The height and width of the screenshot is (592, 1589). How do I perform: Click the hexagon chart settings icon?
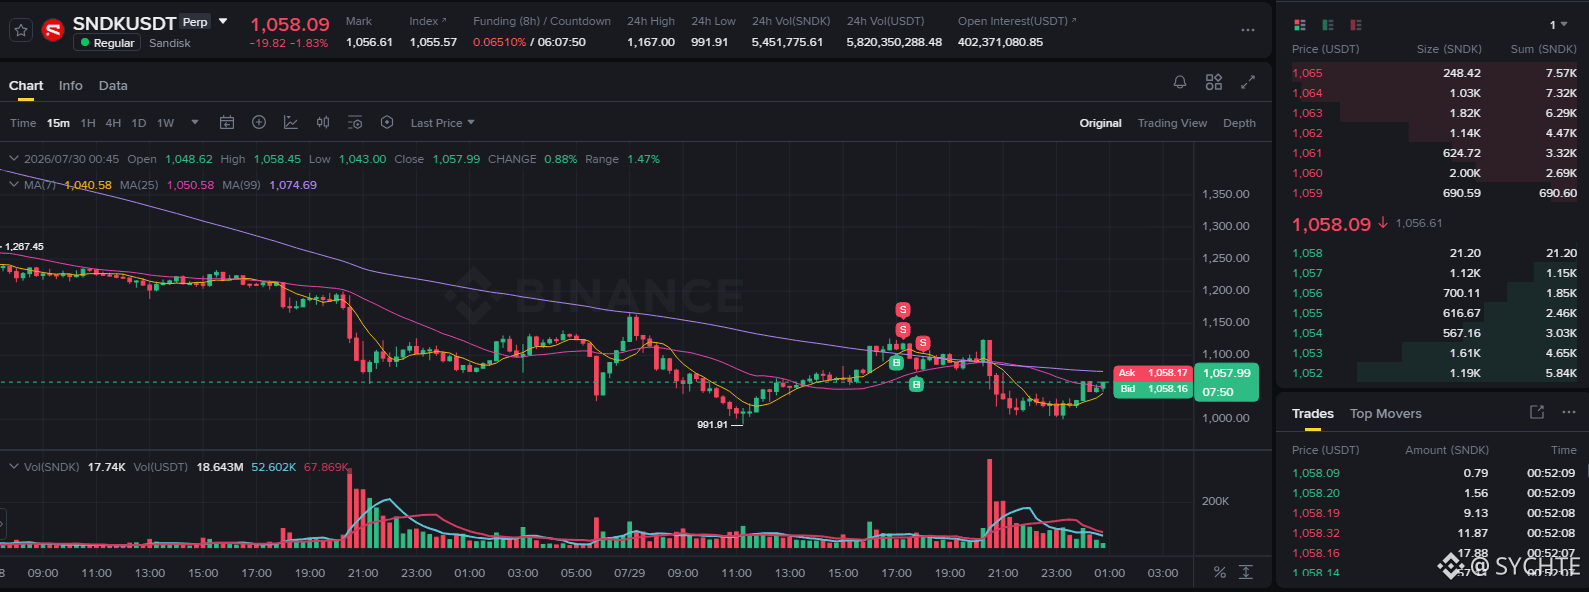click(x=387, y=122)
